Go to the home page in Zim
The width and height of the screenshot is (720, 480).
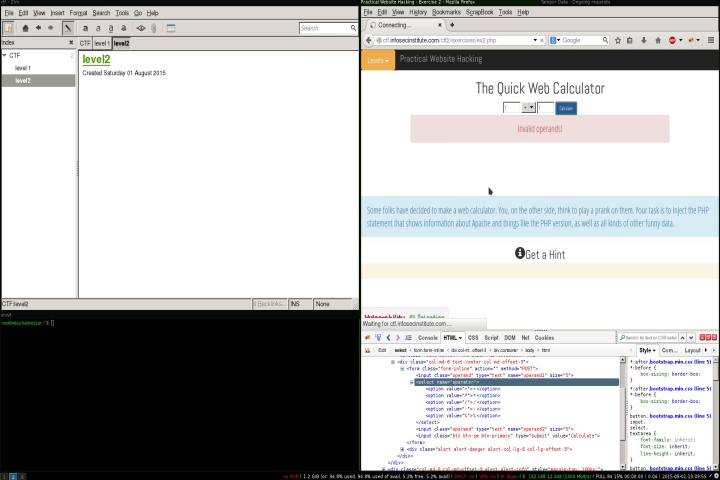(x=25, y=28)
